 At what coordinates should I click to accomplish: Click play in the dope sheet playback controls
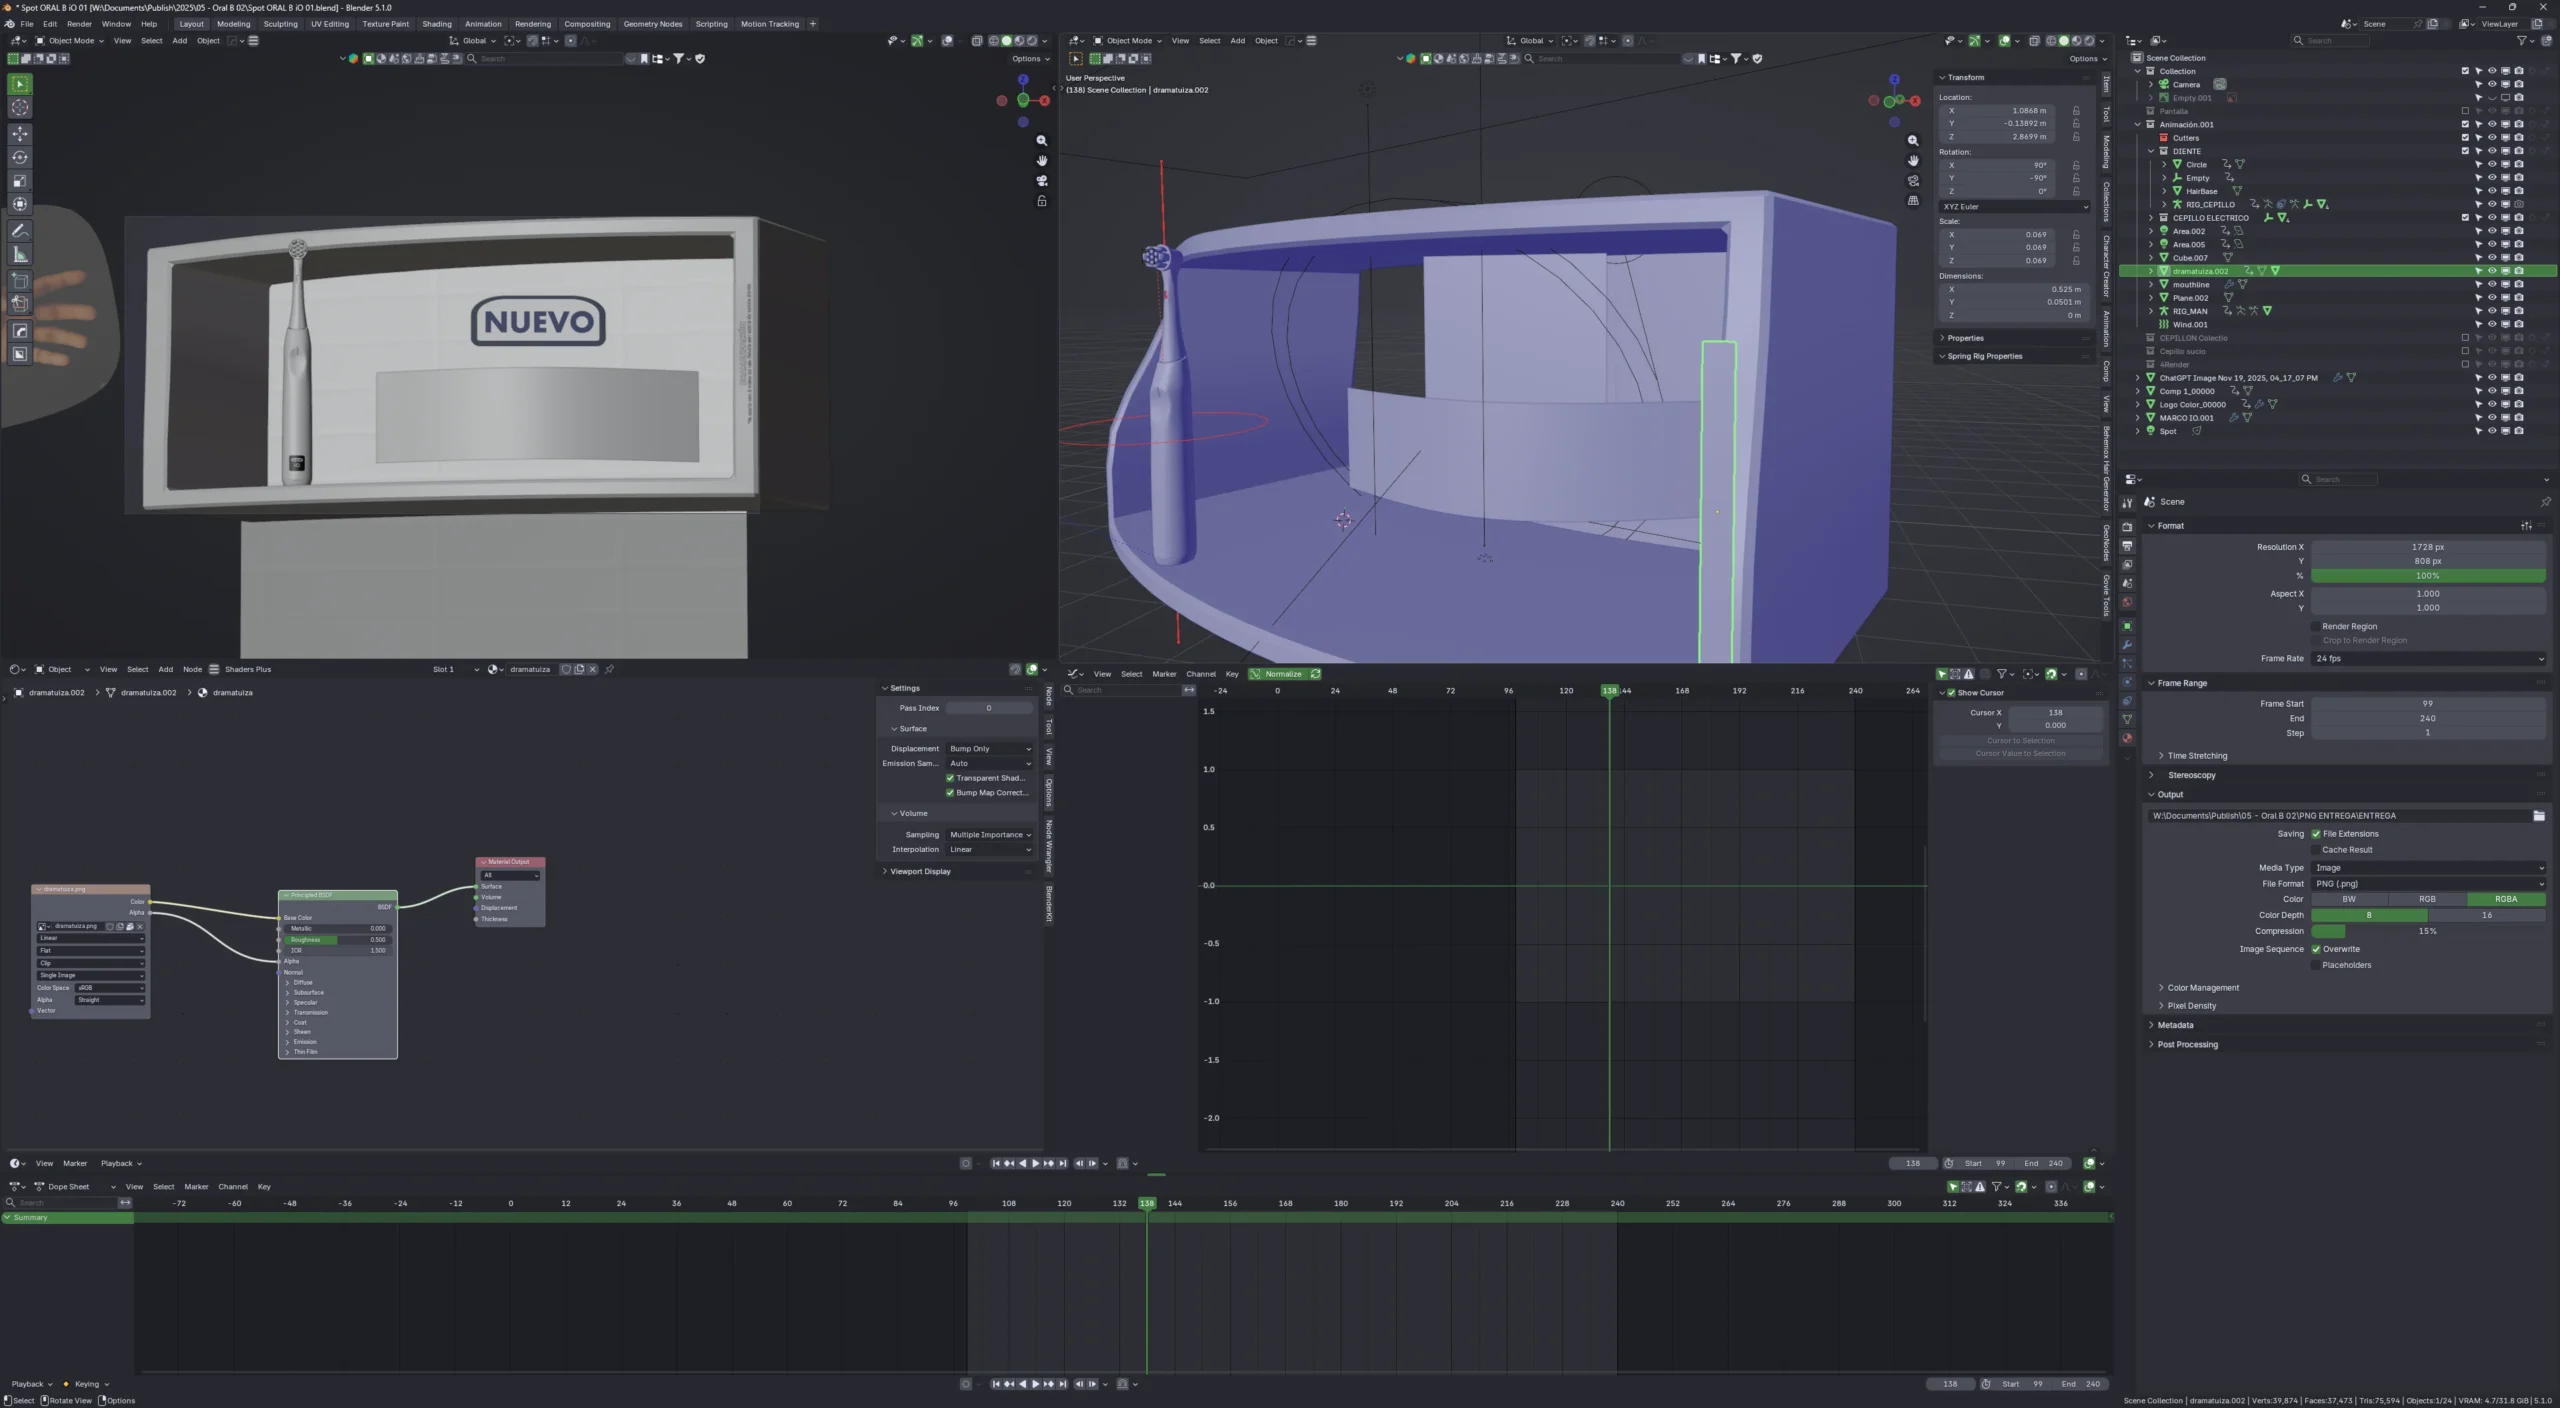(x=1035, y=1384)
